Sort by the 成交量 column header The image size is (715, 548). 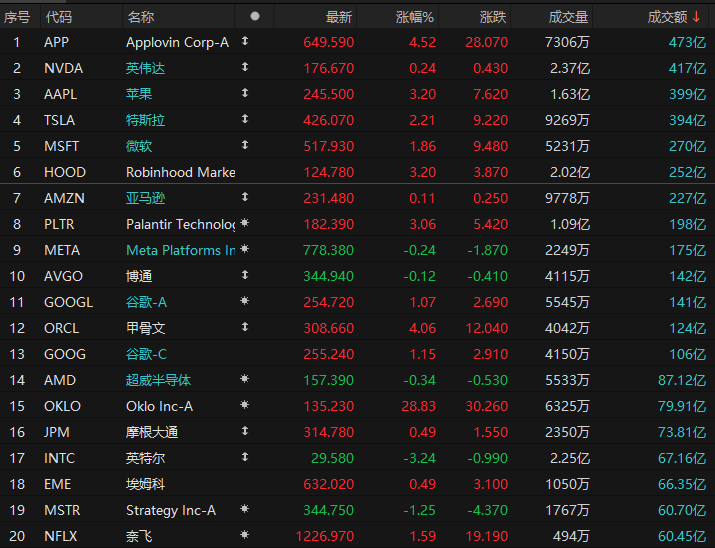click(568, 17)
